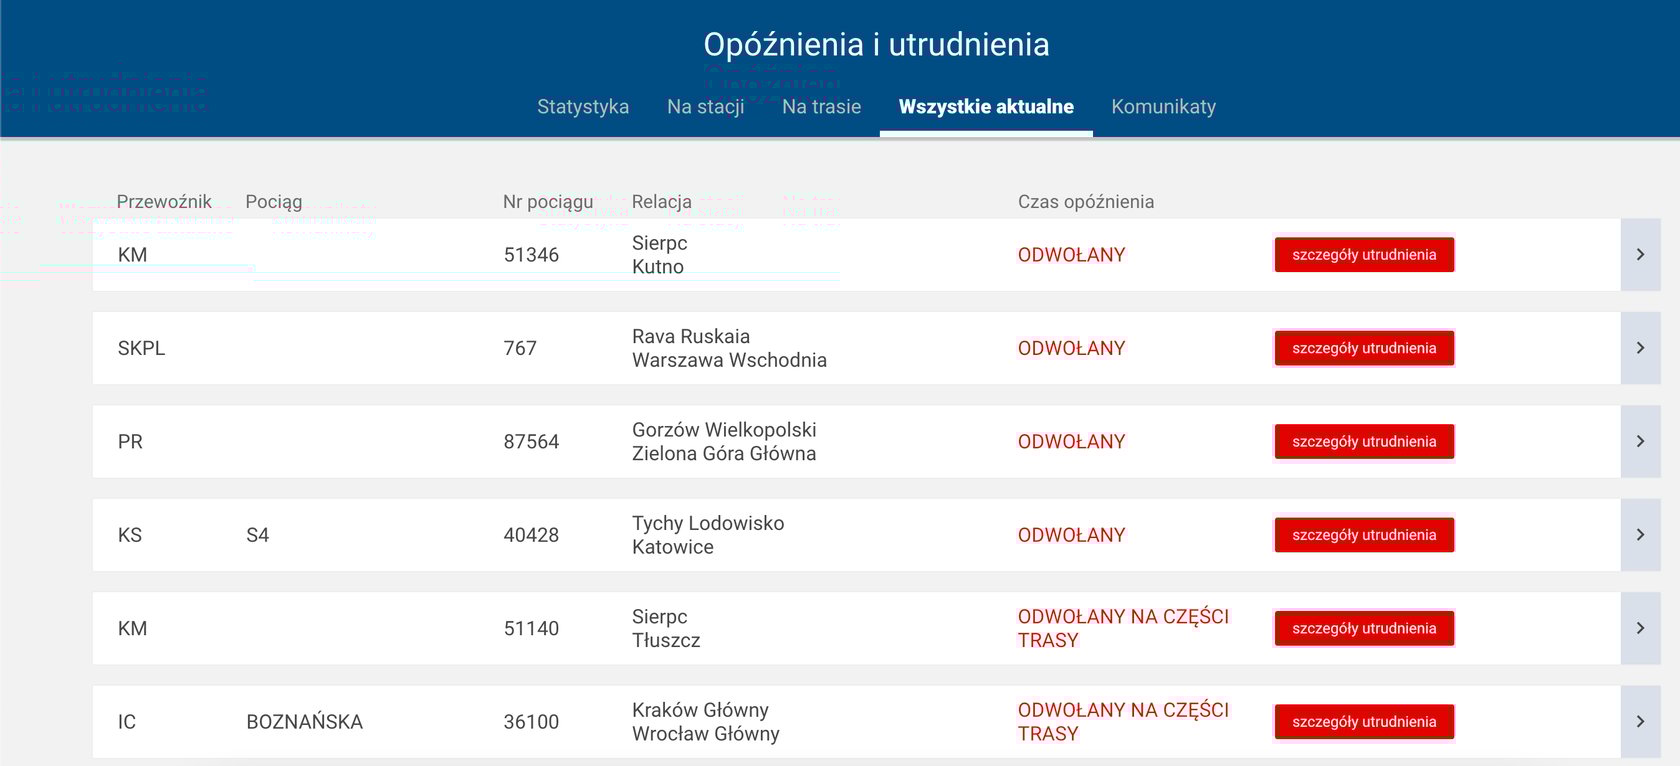
Task: Expand the PR 87564 row chevron
Action: 1640,441
